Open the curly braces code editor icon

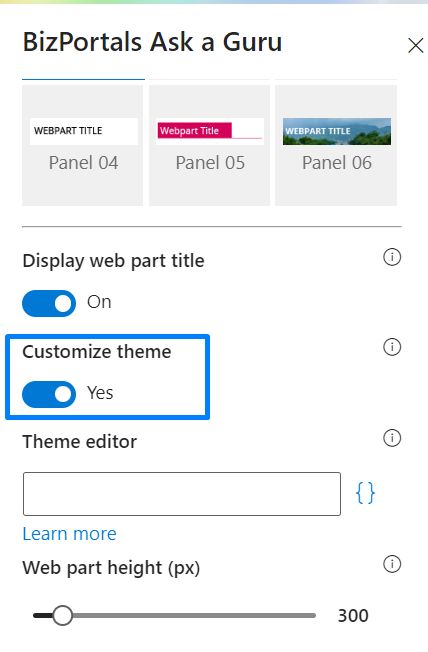pyautogui.click(x=365, y=493)
